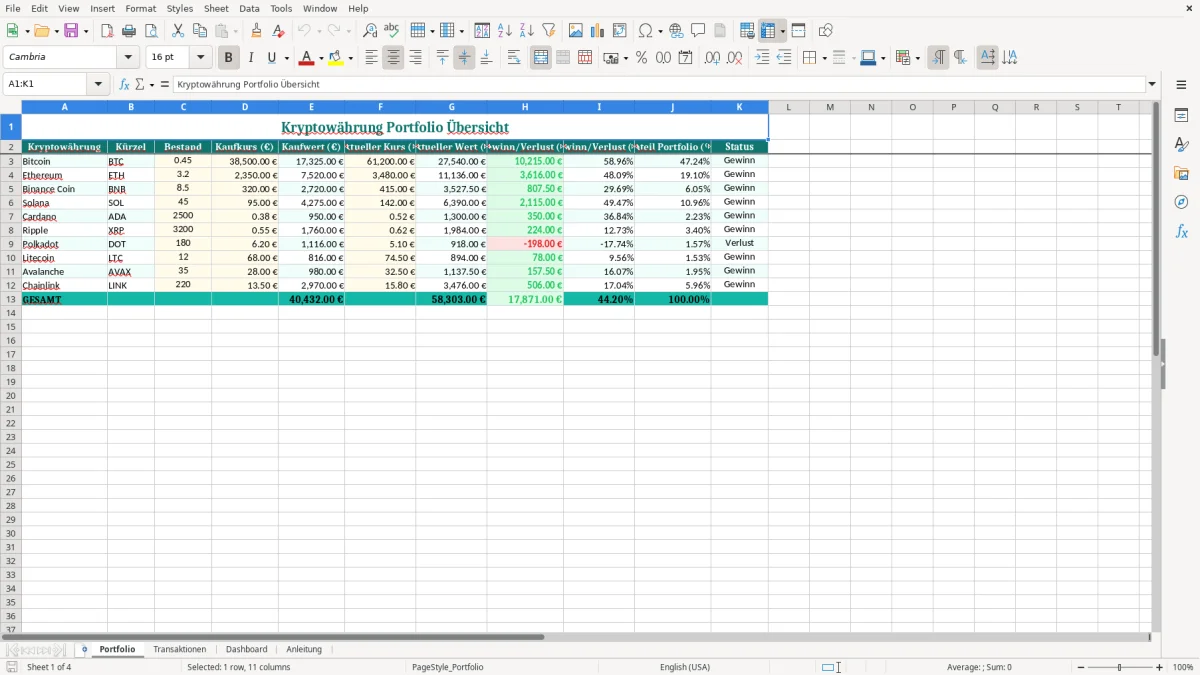
Task: Insert a comment
Action: click(x=698, y=31)
